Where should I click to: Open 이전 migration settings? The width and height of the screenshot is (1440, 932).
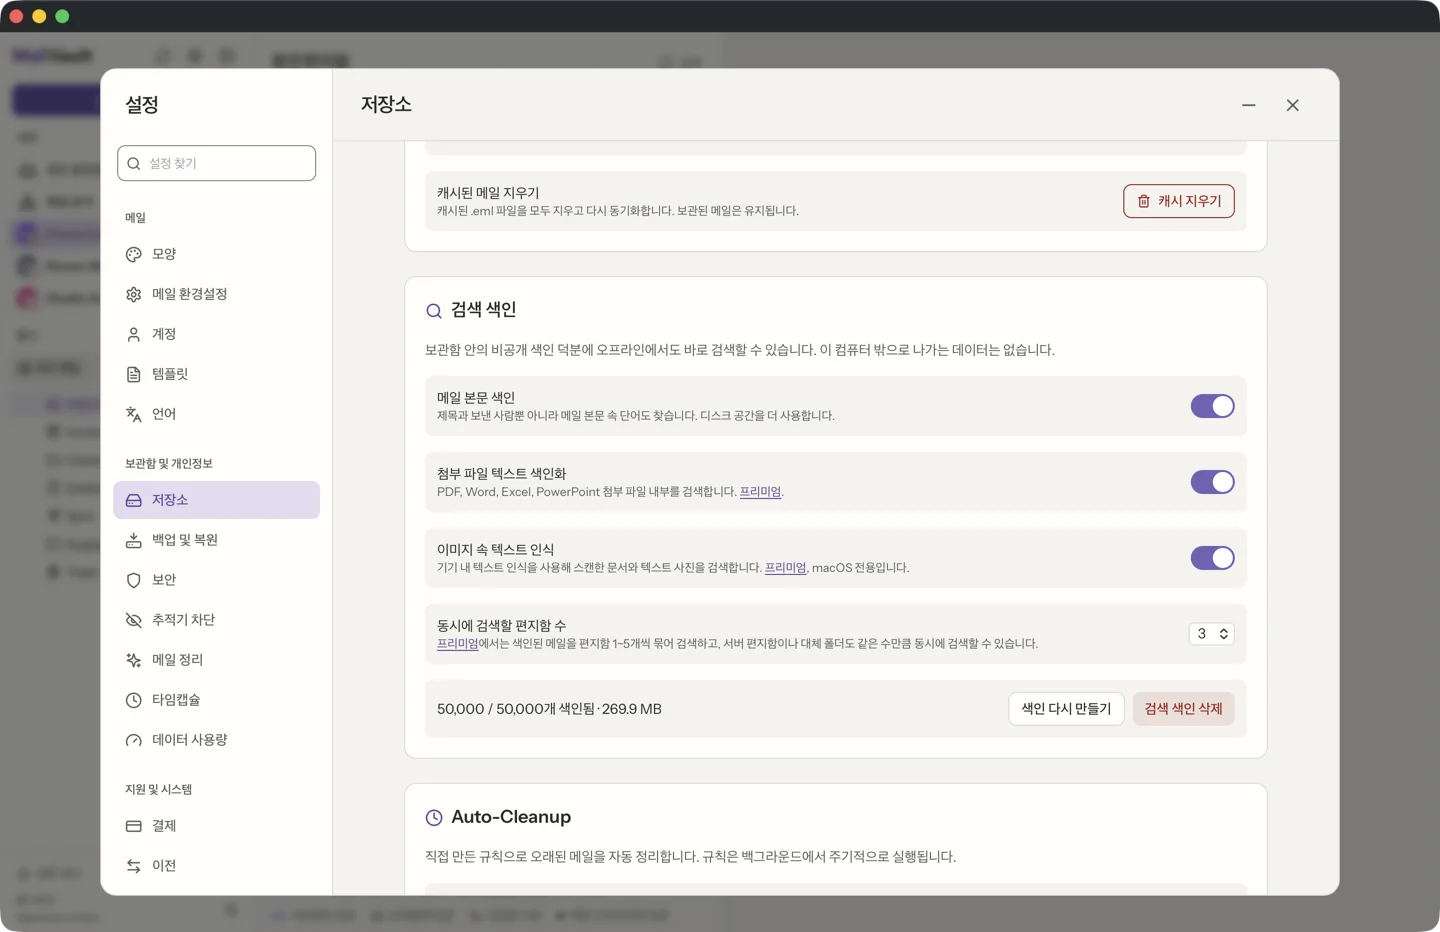(216, 866)
